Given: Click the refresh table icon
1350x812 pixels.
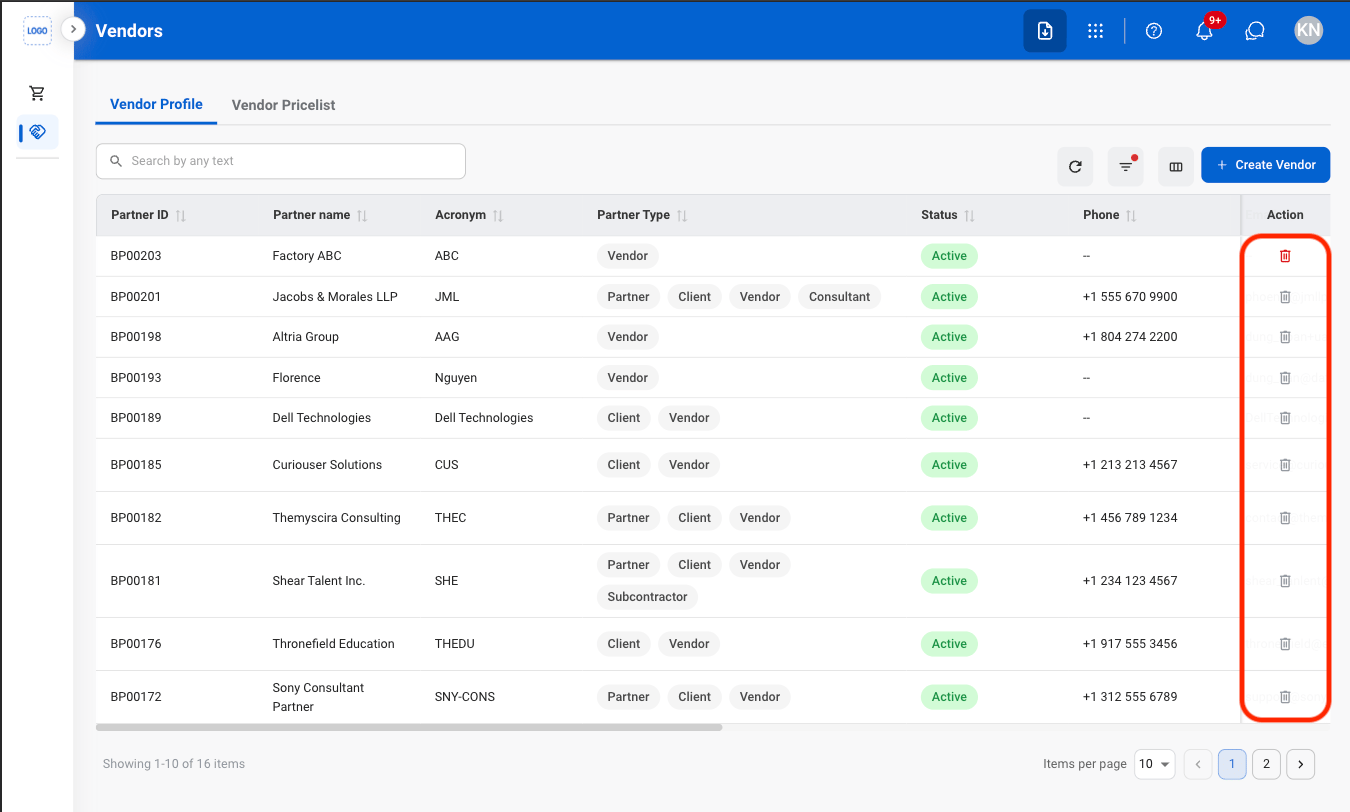Looking at the screenshot, I should 1075,166.
